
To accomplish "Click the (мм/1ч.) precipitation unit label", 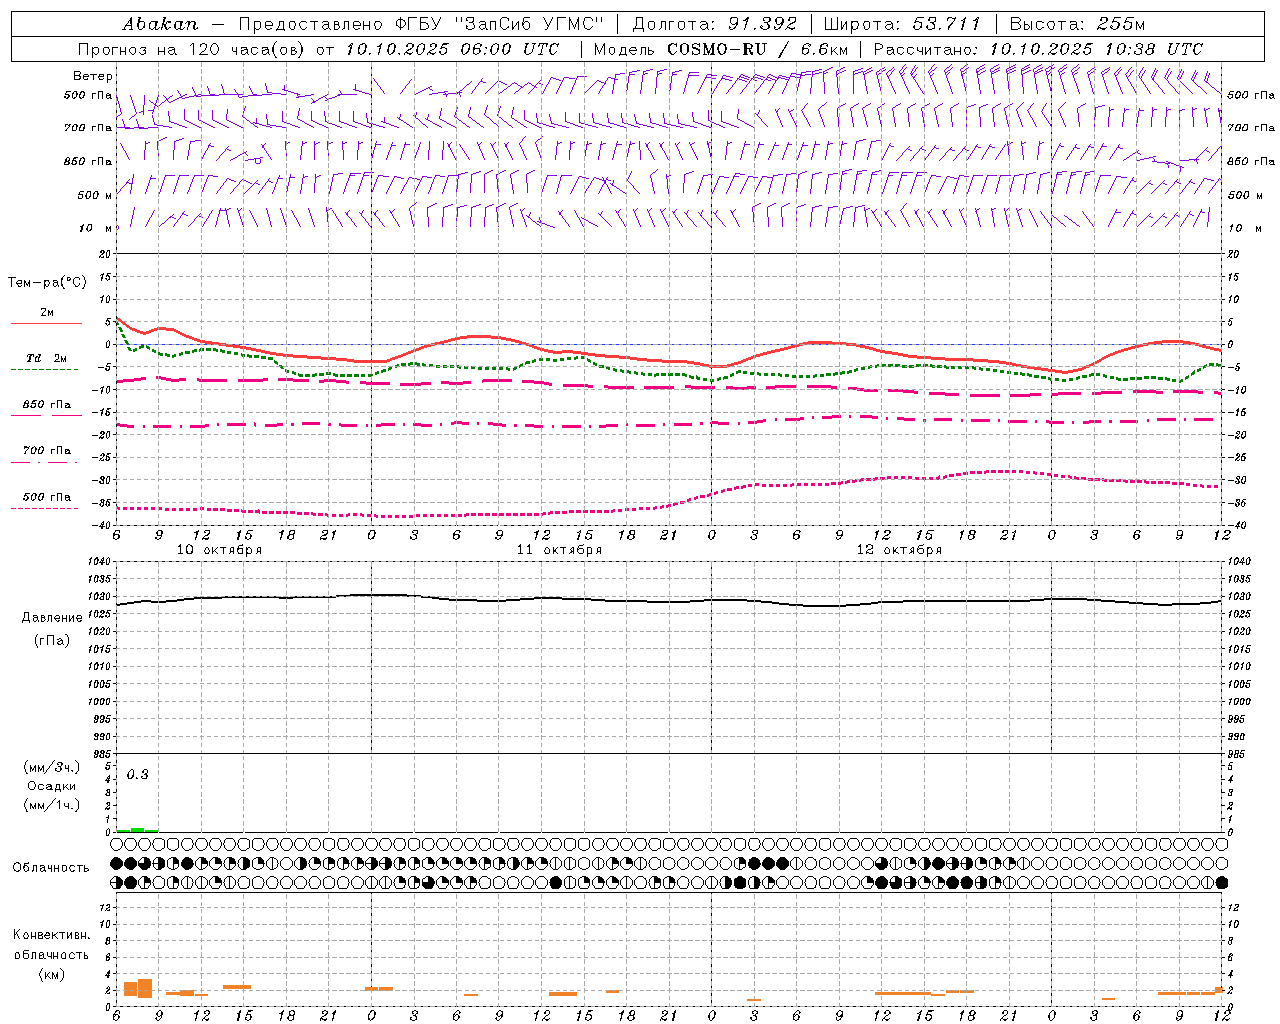I will (x=52, y=805).
